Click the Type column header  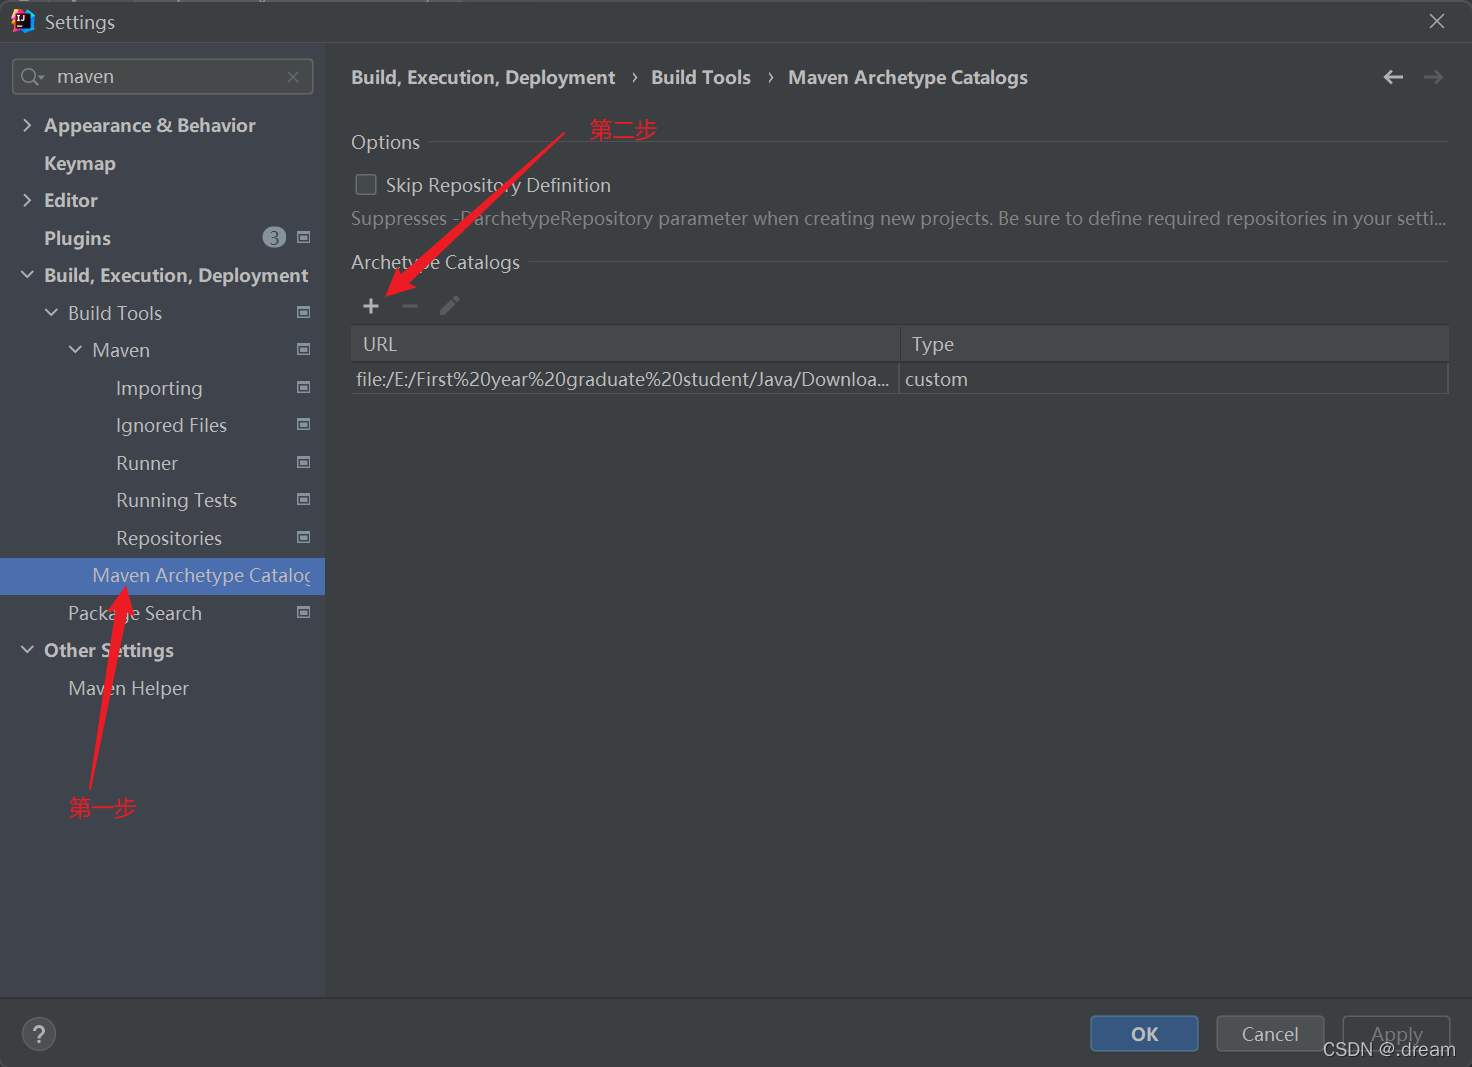[1174, 344]
